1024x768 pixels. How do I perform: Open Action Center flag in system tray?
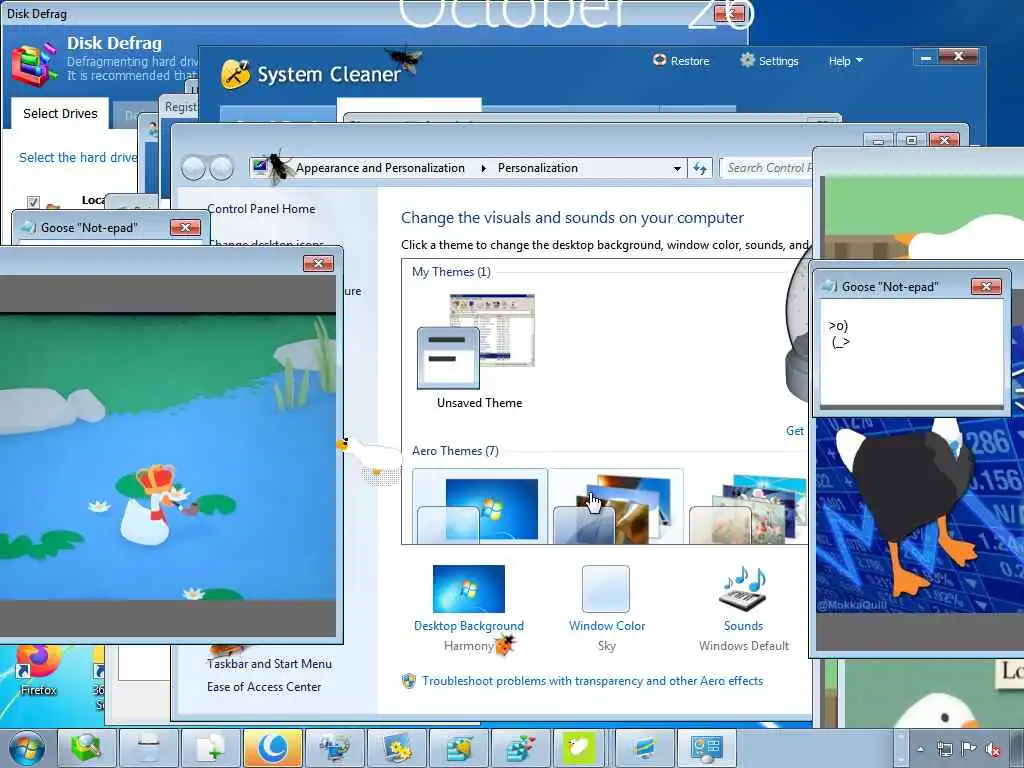(968, 749)
